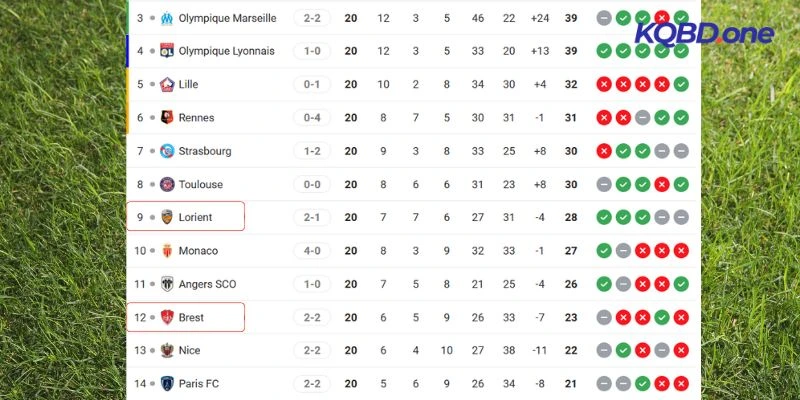Click the Nice club crest
This screenshot has width=800, height=400.
coord(167,350)
